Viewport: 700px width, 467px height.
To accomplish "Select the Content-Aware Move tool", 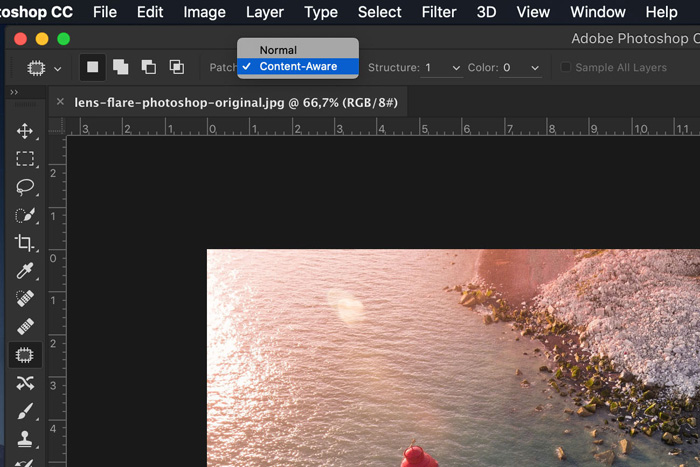I will pyautogui.click(x=25, y=383).
